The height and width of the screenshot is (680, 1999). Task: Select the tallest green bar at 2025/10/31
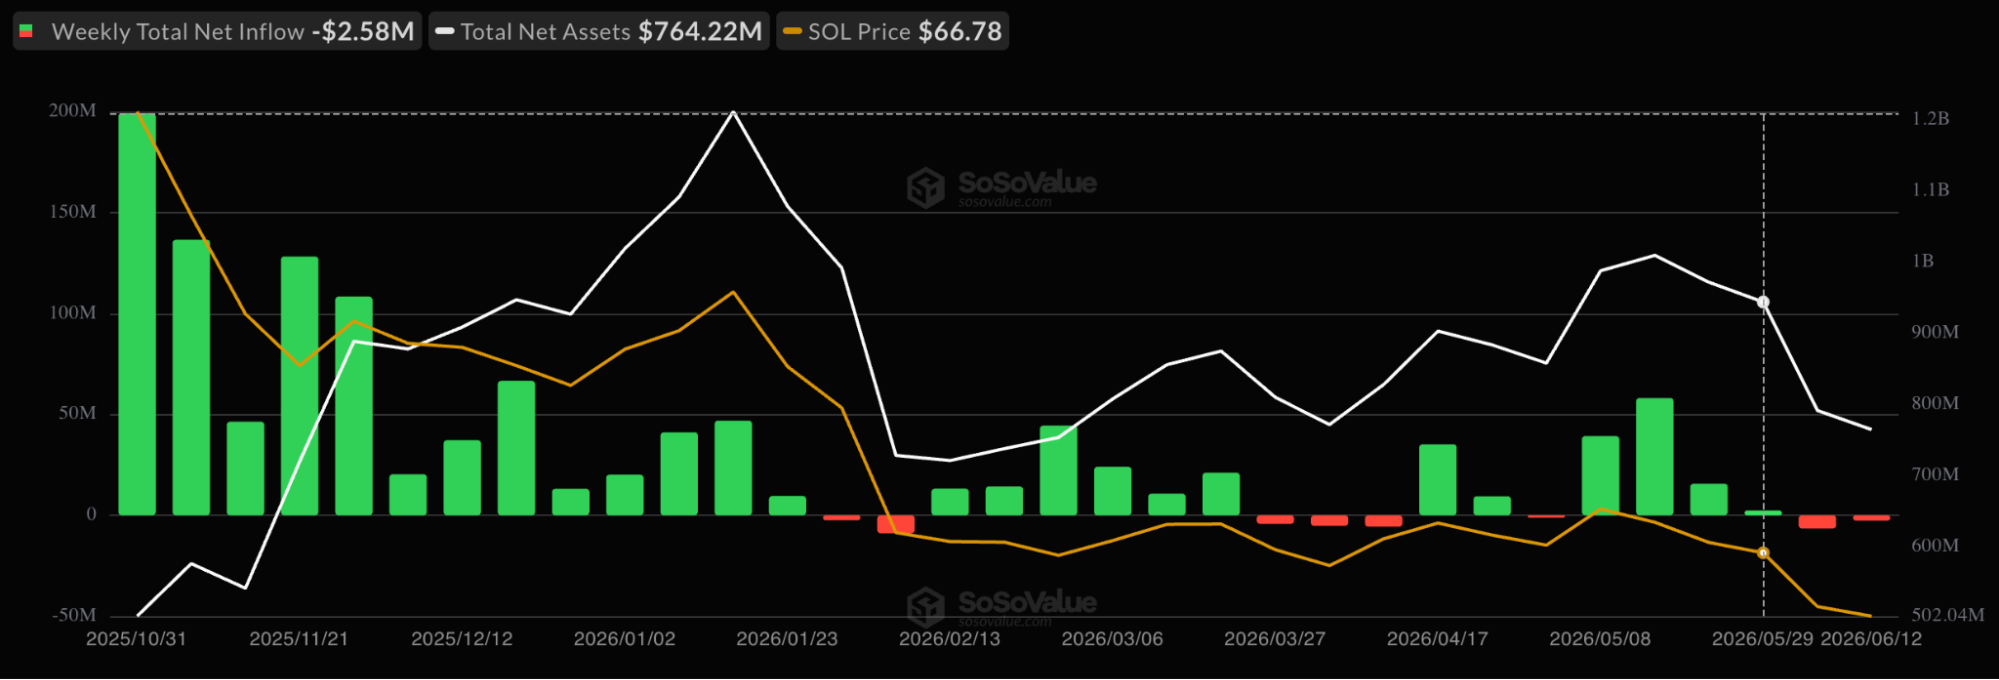click(x=137, y=314)
